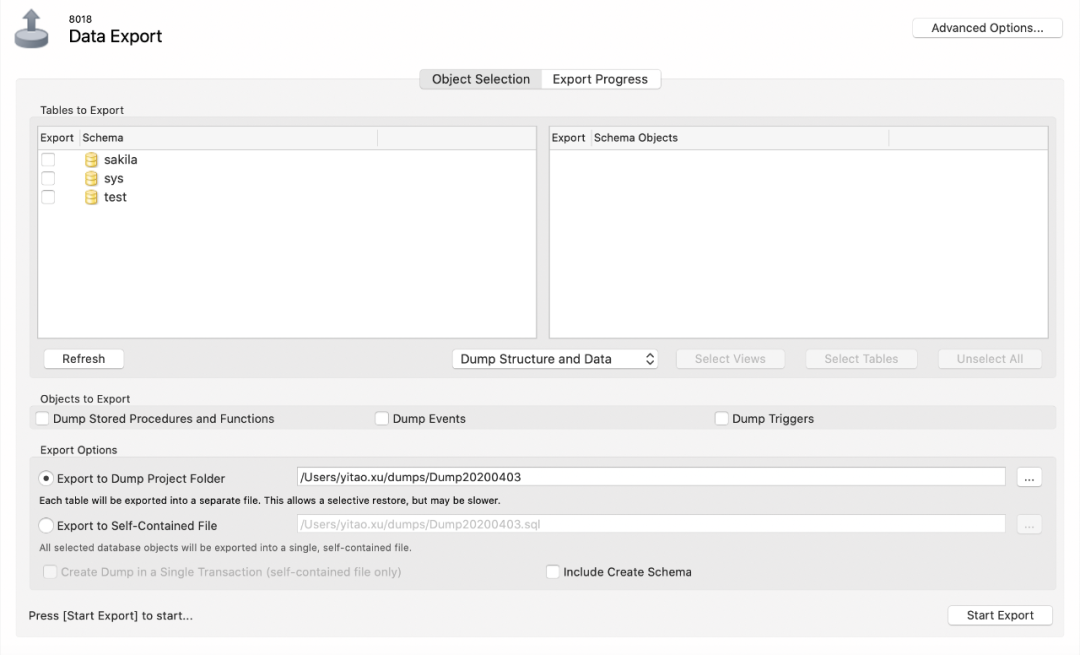Click the Unselect All button

tap(990, 358)
